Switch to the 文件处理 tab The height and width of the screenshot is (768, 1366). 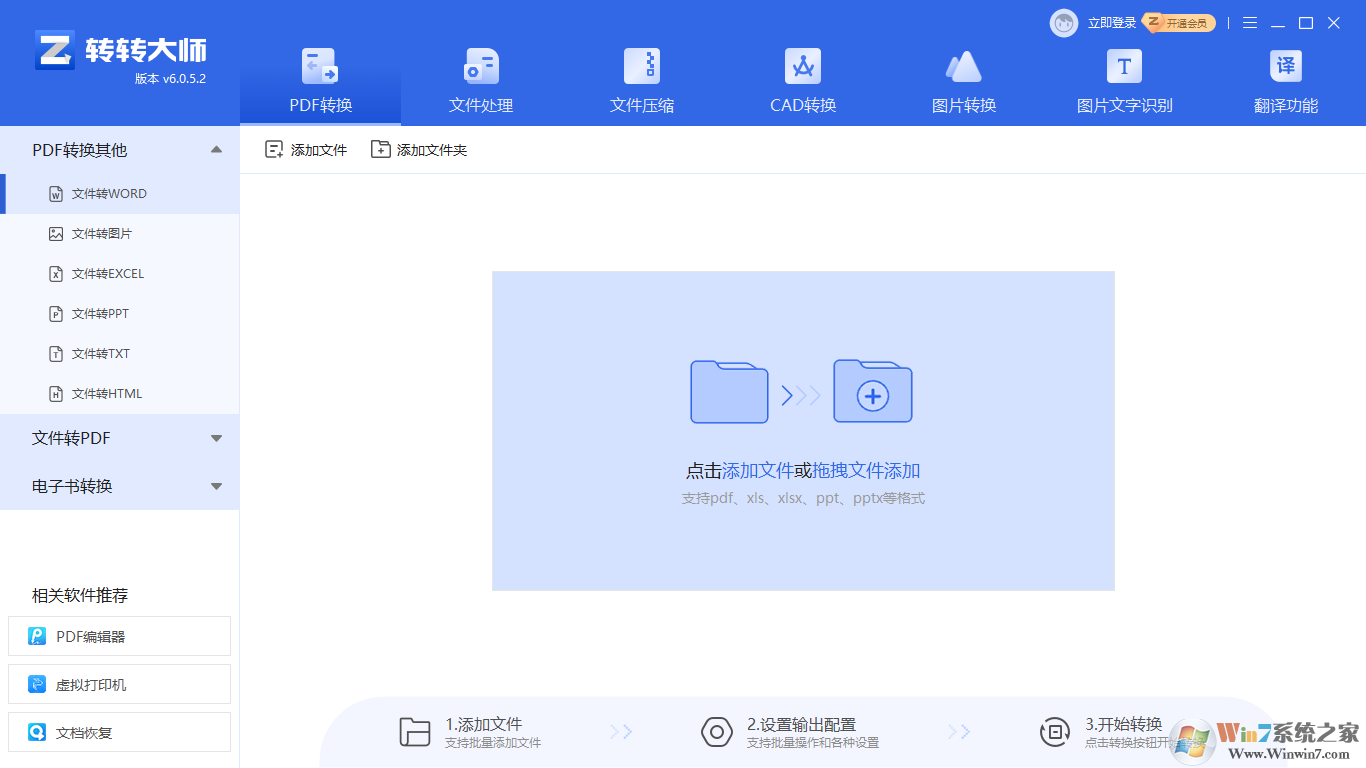[481, 82]
